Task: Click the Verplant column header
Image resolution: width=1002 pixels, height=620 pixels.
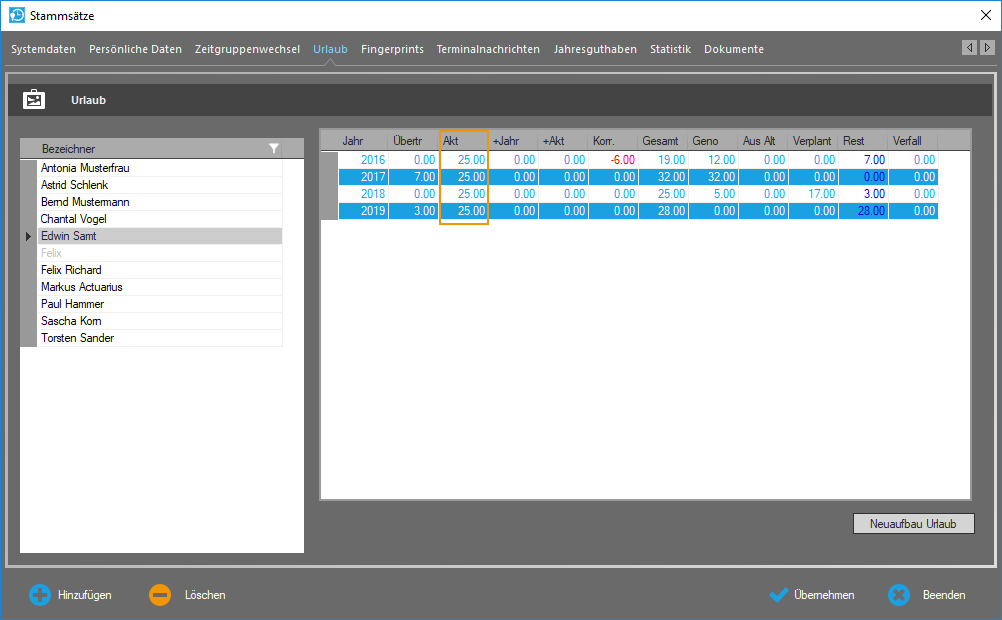Action: (x=812, y=141)
